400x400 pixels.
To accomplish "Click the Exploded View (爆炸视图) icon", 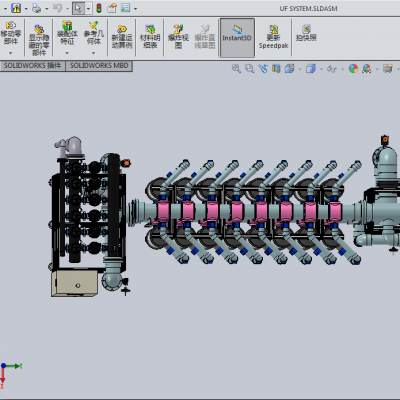I will (178, 37).
